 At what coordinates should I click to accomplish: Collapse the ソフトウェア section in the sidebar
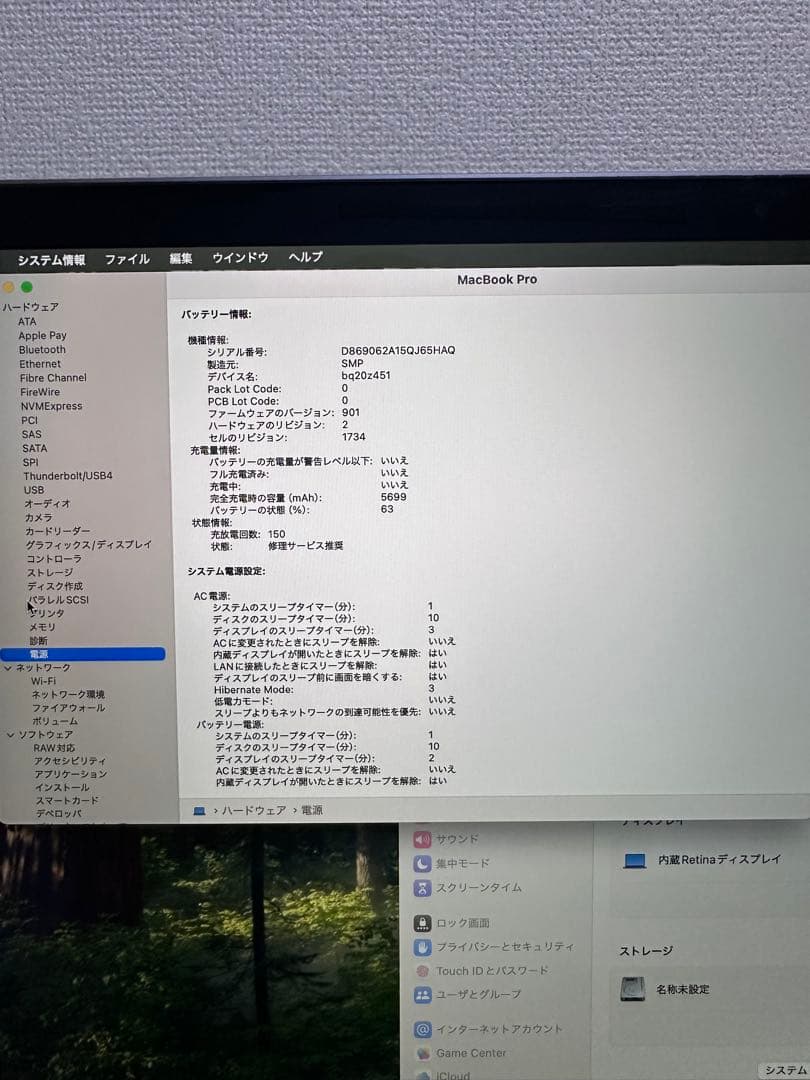(8, 734)
